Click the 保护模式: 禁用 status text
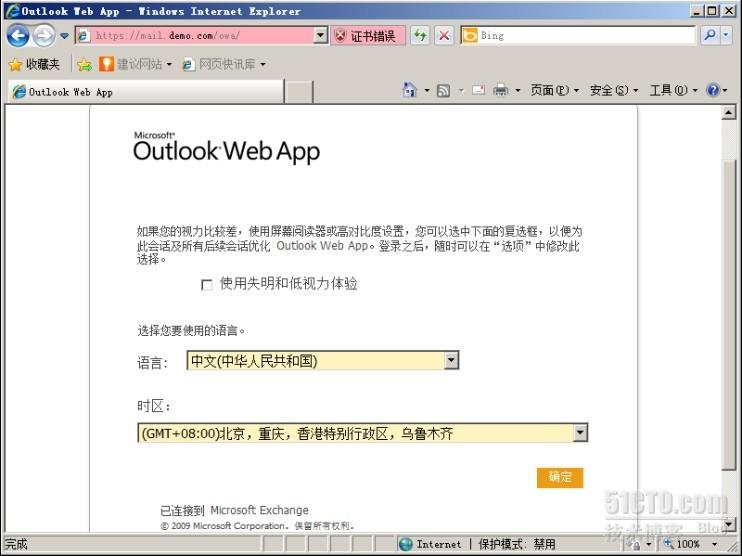Viewport: 742px width, 556px height. [x=516, y=544]
